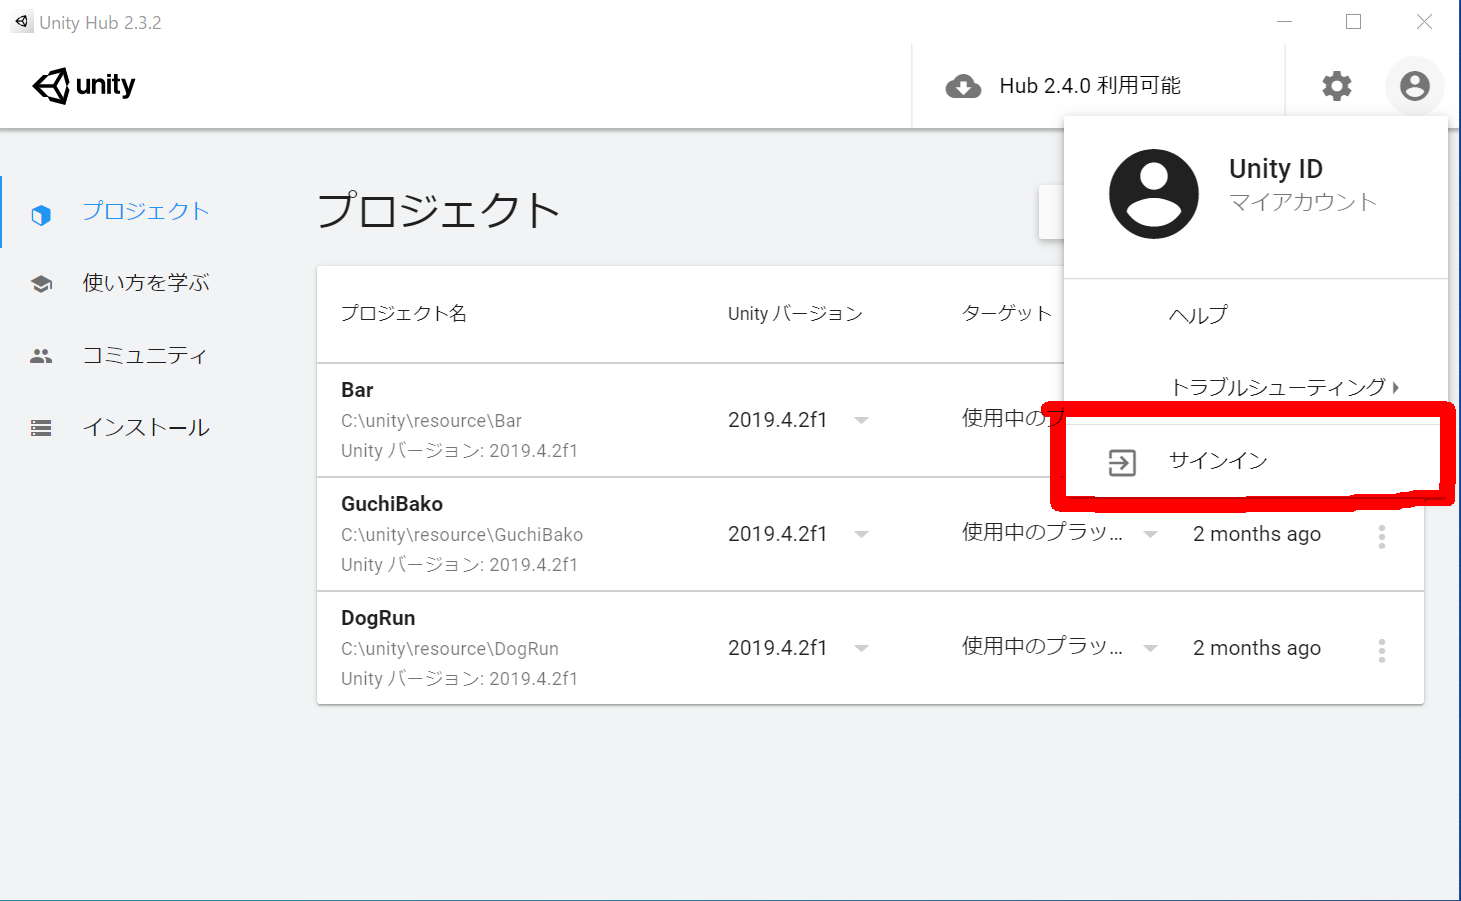Click the list Installs sidebar icon
1461x901 pixels.
(41, 428)
